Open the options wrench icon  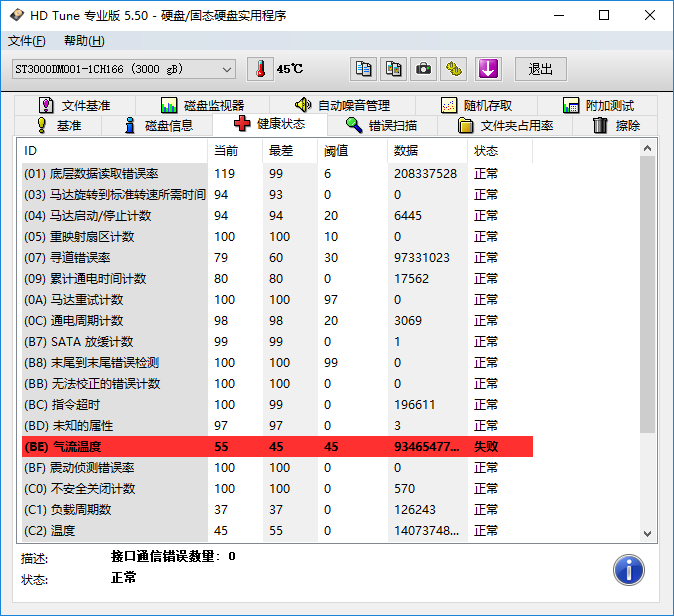454,69
